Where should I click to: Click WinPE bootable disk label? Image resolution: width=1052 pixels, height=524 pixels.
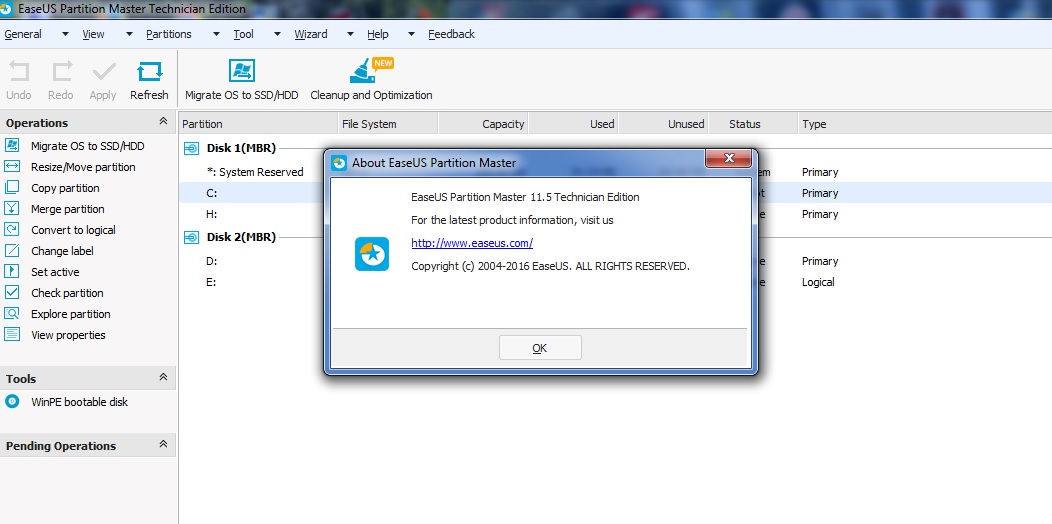click(x=79, y=403)
